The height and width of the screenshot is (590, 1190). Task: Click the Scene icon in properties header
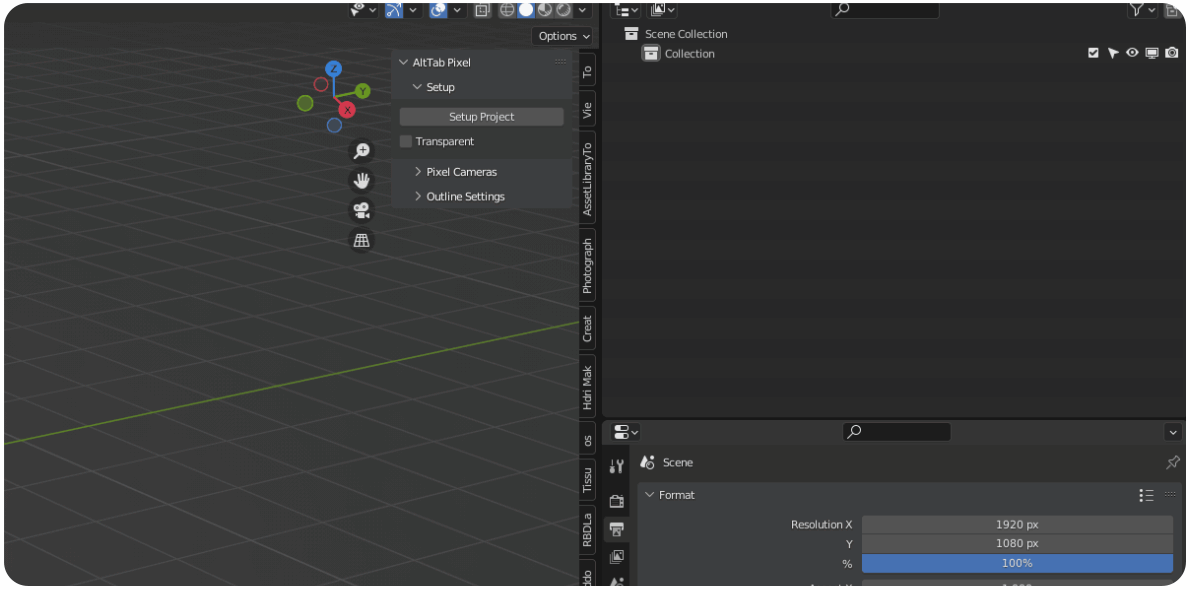click(x=647, y=462)
